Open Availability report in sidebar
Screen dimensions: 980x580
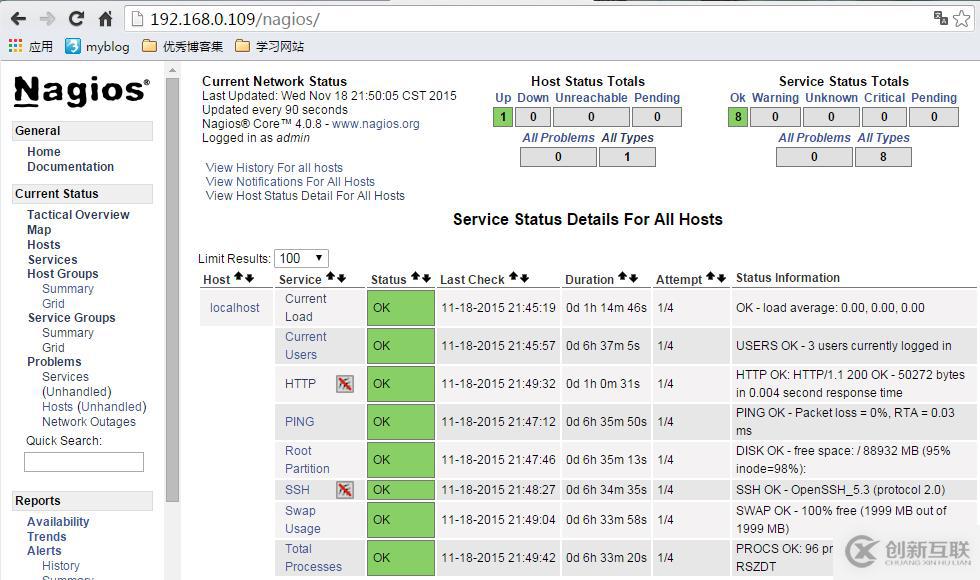tap(58, 522)
